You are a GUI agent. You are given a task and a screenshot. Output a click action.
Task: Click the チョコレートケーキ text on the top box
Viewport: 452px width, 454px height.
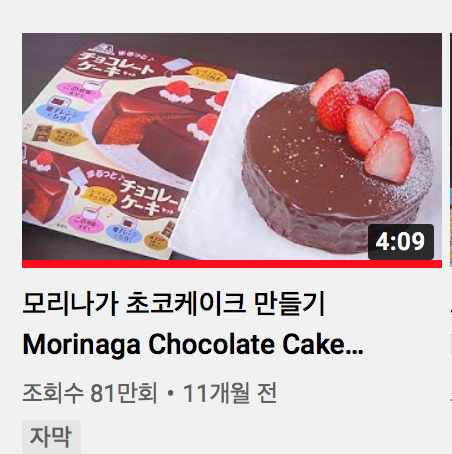point(117,65)
